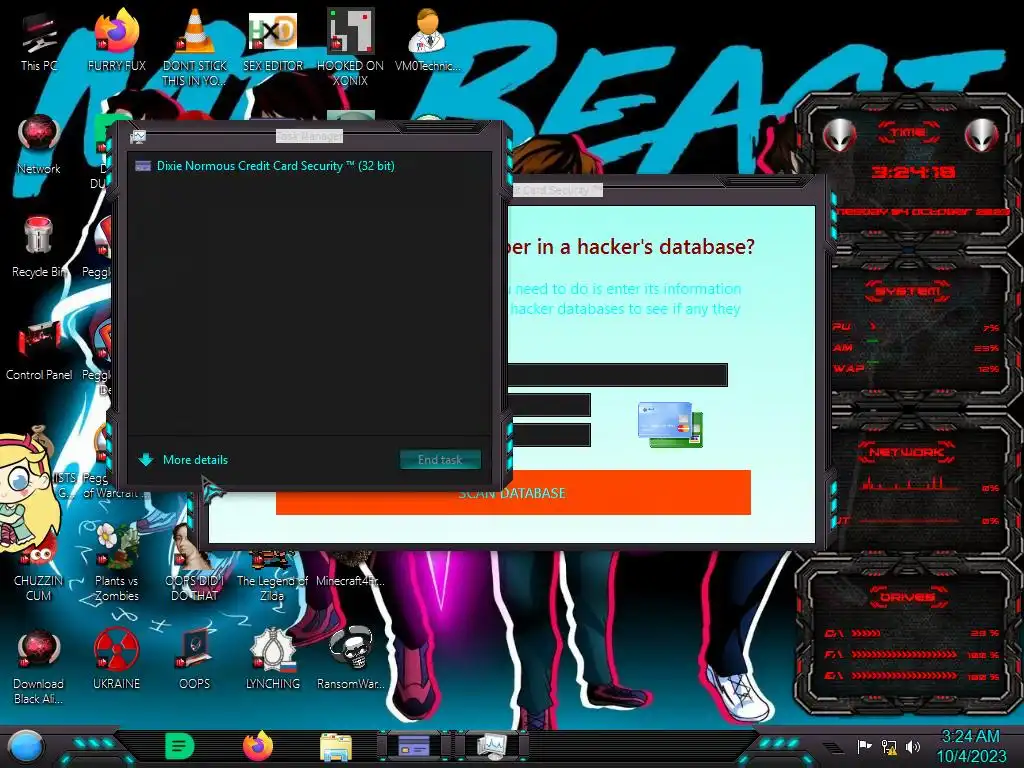Open the Recycle Bin
1024x768 pixels.
coord(38,247)
